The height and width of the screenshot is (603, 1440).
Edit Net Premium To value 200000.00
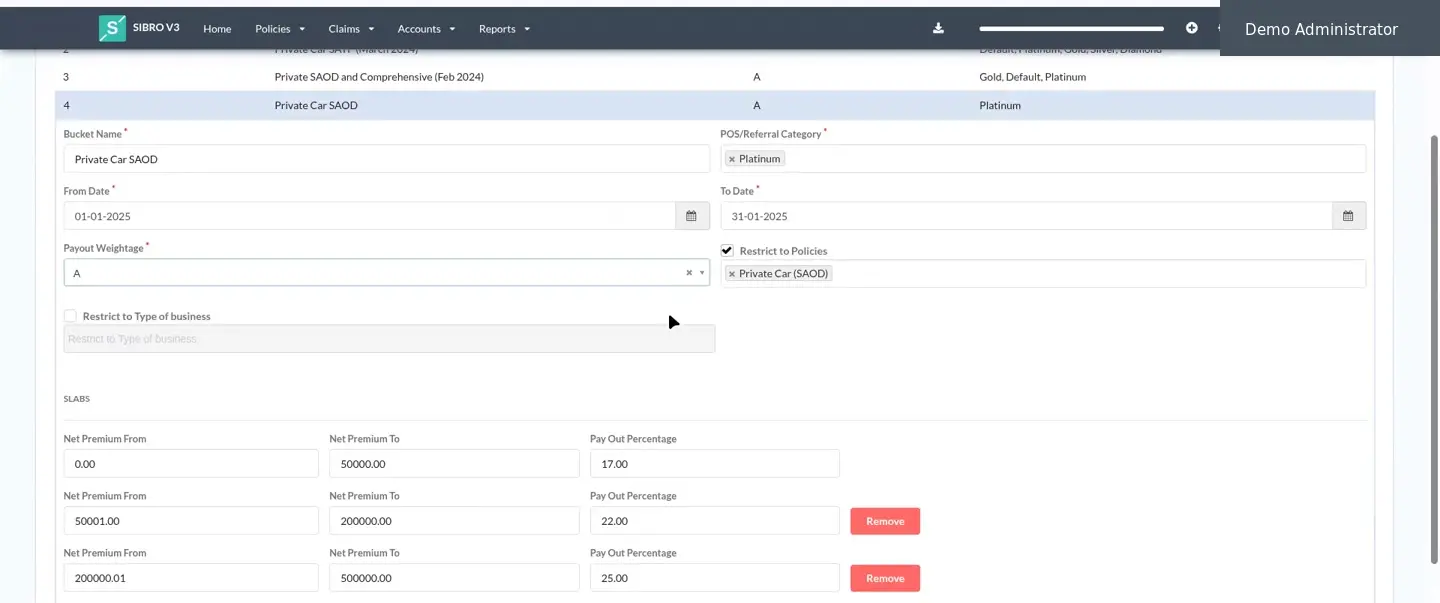coord(454,521)
